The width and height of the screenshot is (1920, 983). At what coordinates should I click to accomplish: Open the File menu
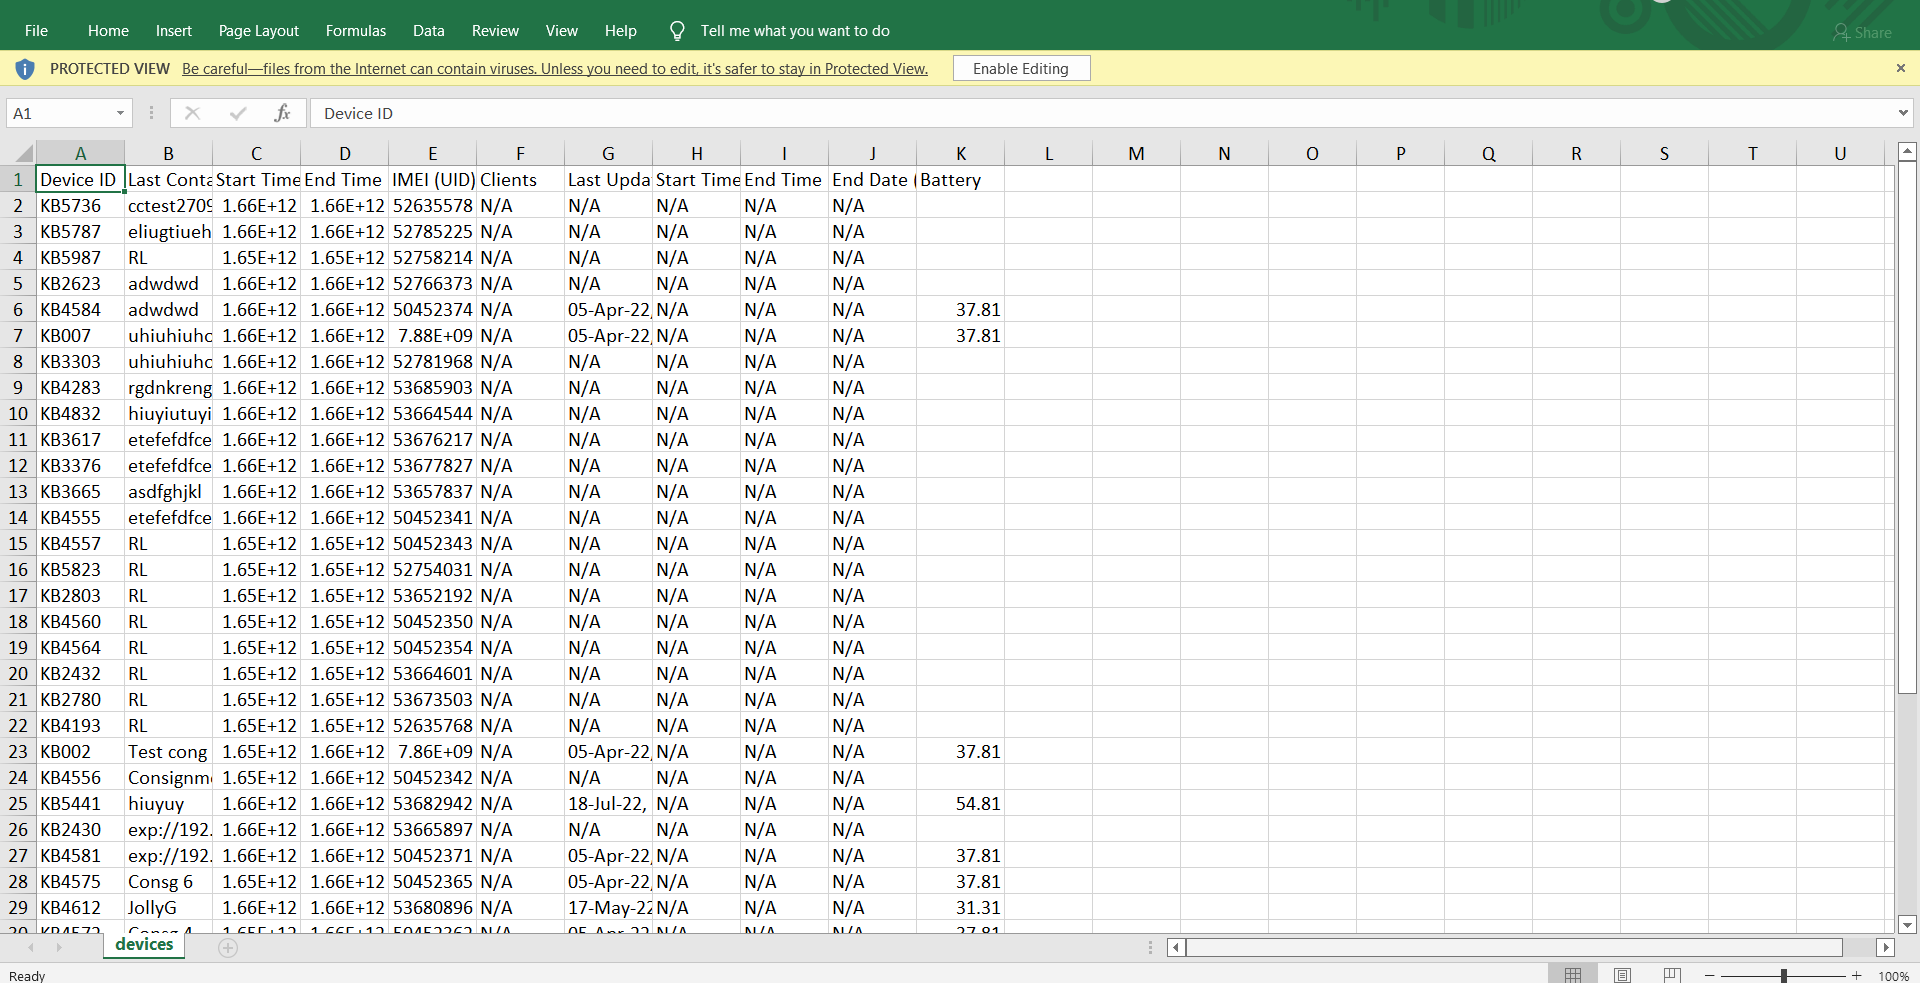point(36,31)
